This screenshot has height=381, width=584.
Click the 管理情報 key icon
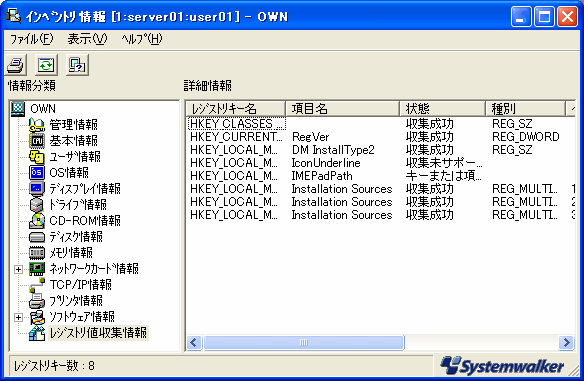coord(36,125)
